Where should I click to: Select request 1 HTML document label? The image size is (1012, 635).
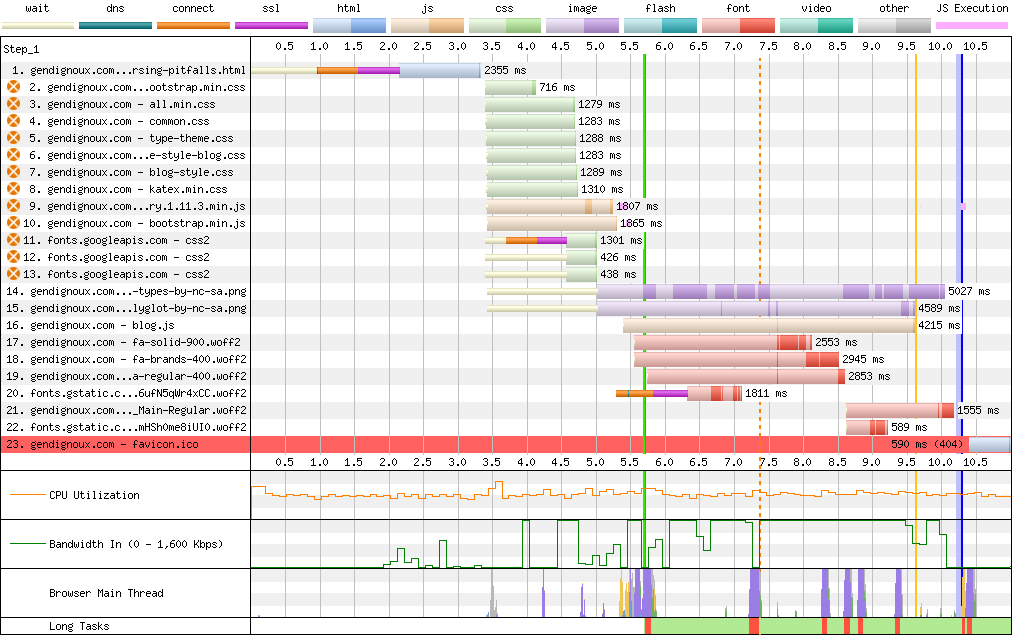(128, 70)
